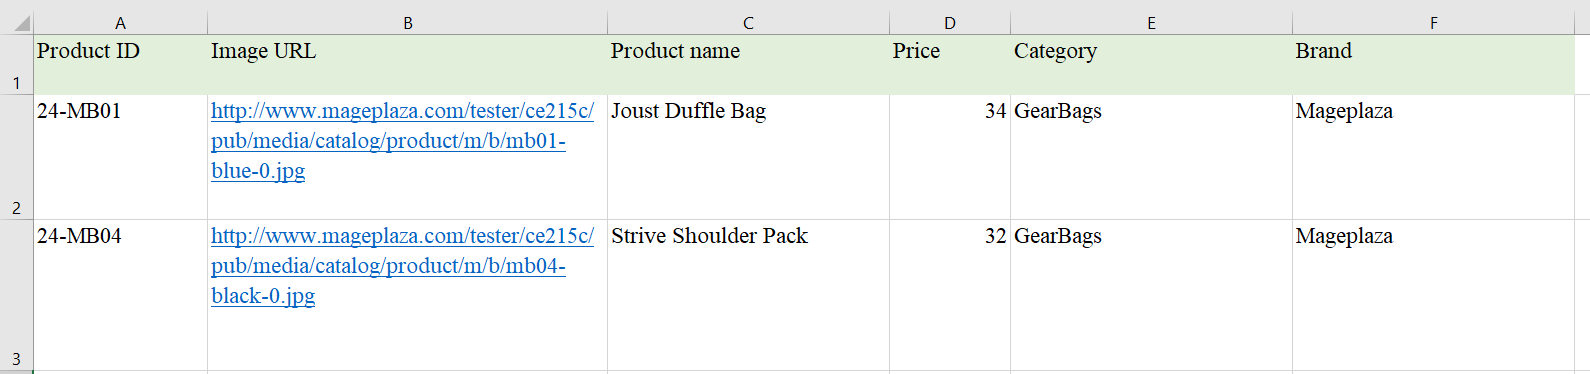Screen dimensions: 1590x374
Task: Select column B header
Action: pyautogui.click(x=407, y=22)
